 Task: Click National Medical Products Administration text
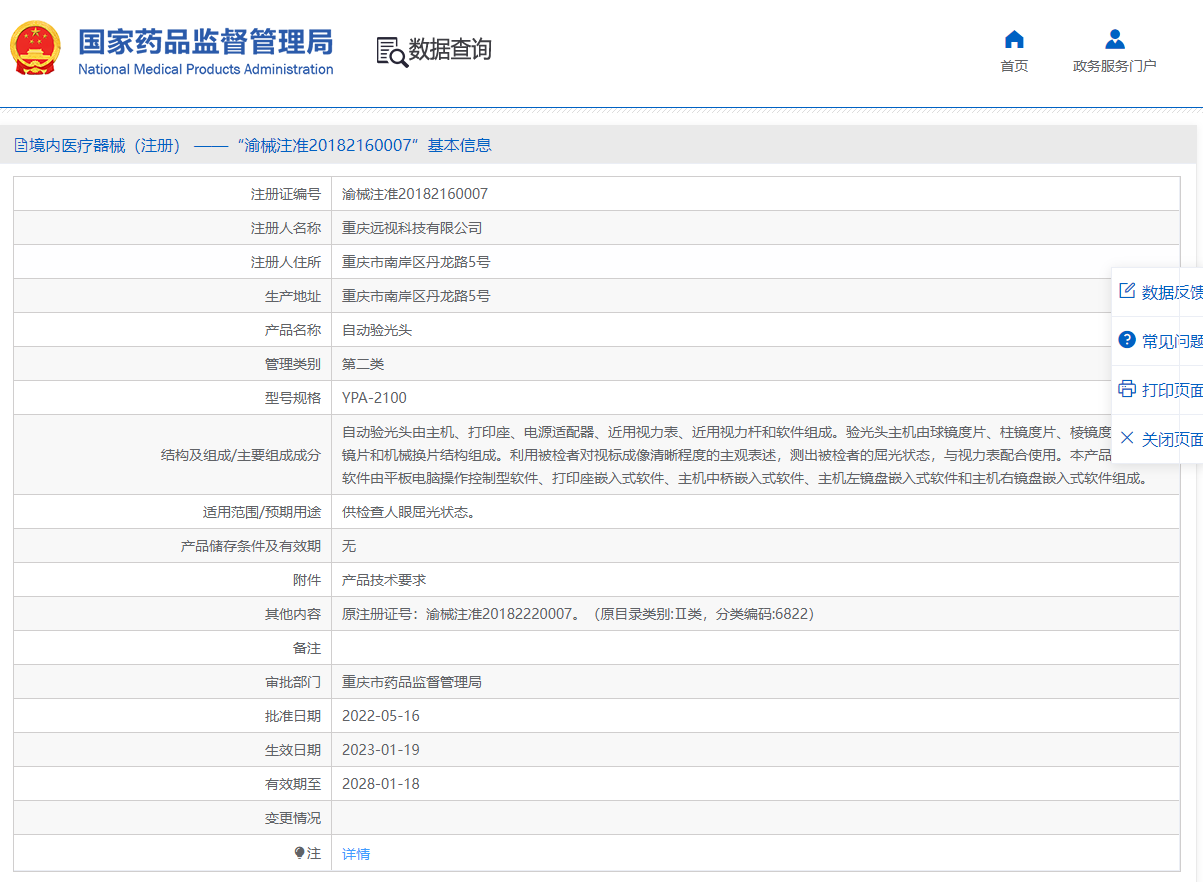(206, 69)
